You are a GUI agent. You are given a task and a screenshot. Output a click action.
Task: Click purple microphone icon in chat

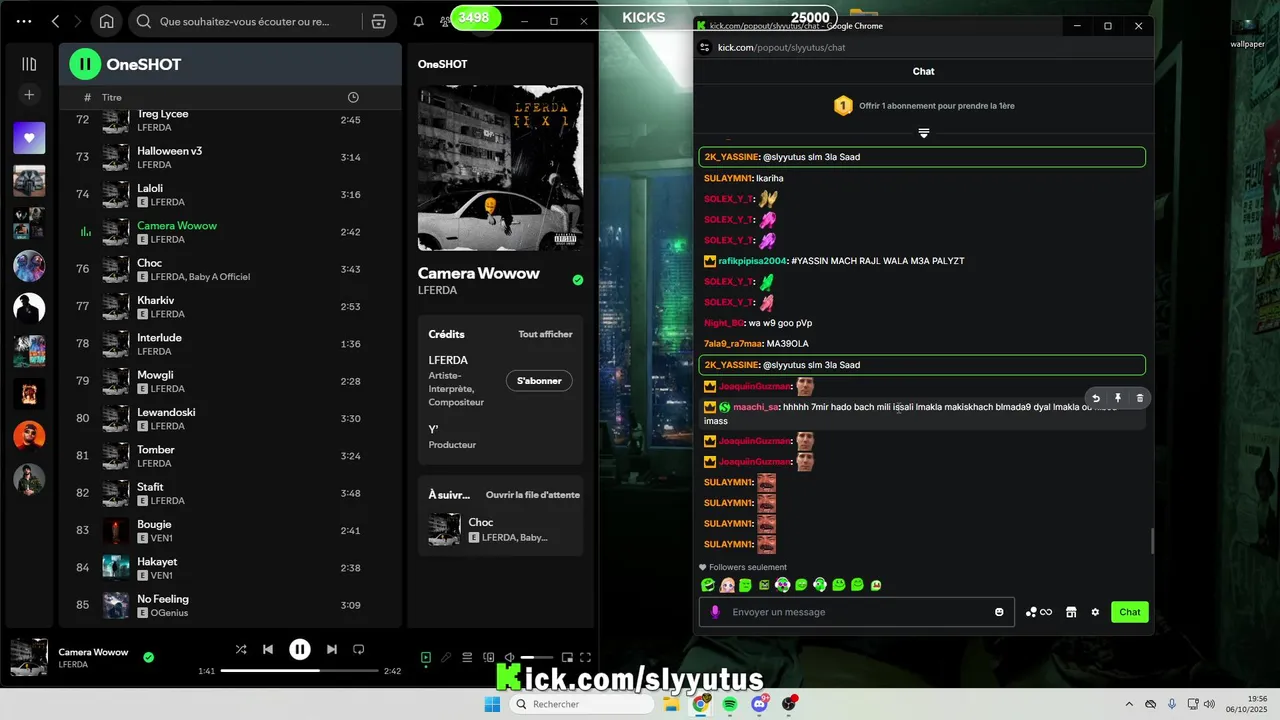(x=715, y=612)
